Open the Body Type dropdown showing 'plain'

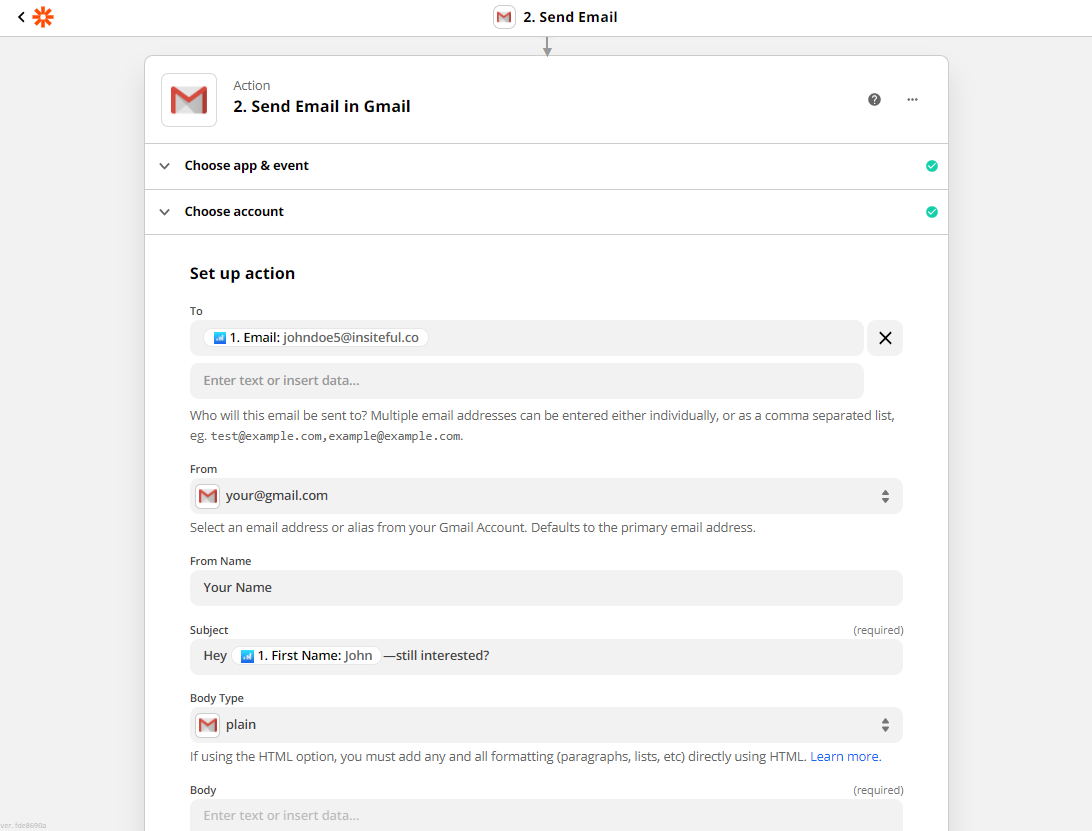(x=884, y=724)
